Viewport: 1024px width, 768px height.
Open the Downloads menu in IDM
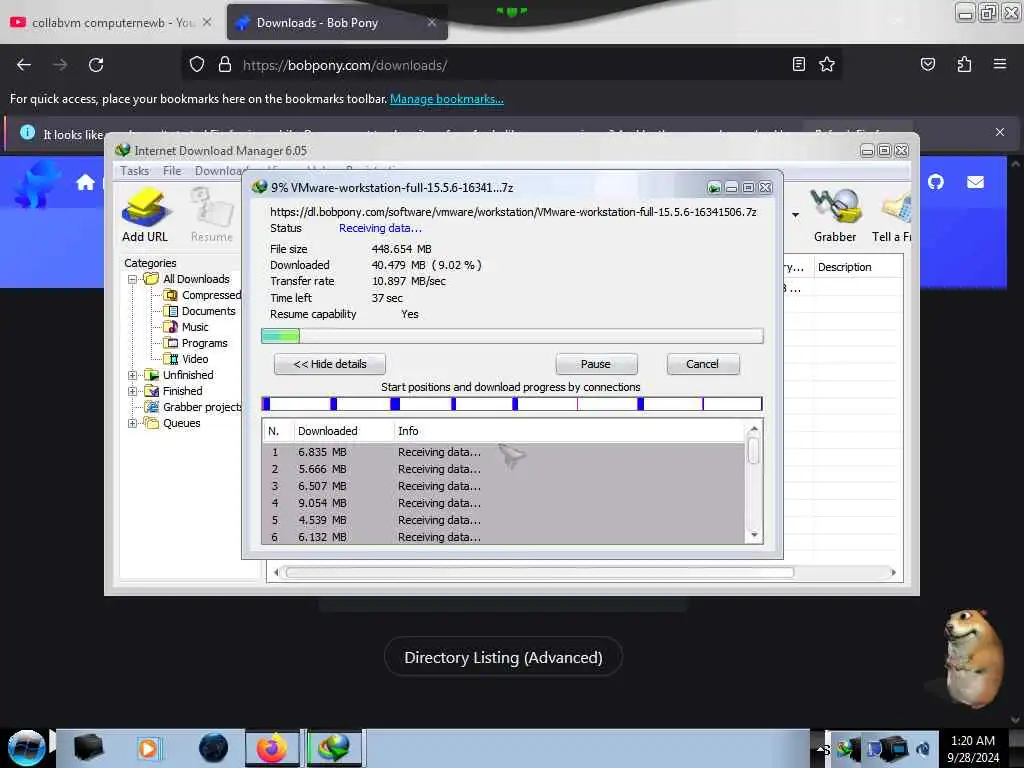[218, 171]
